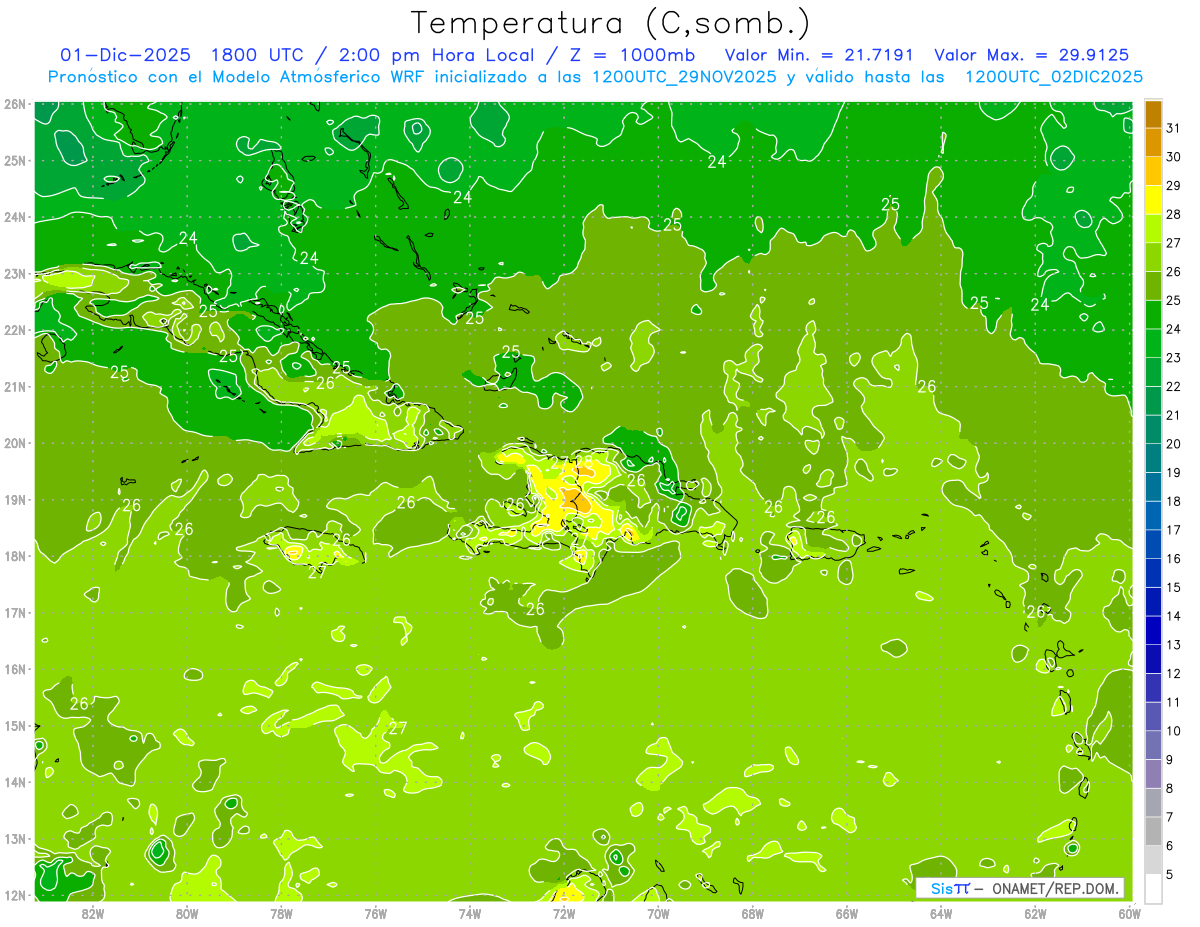This screenshot has width=1200, height=927.
Task: Click longitude axis label "68W"
Action: click(x=753, y=913)
